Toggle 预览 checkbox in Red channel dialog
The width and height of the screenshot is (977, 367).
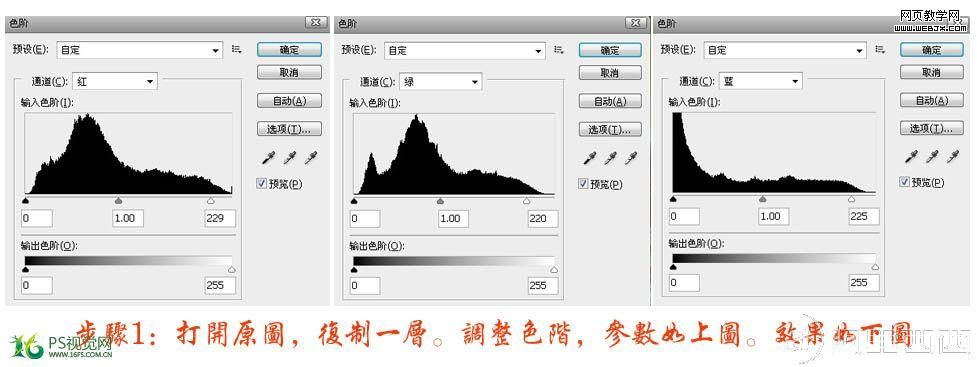click(262, 183)
